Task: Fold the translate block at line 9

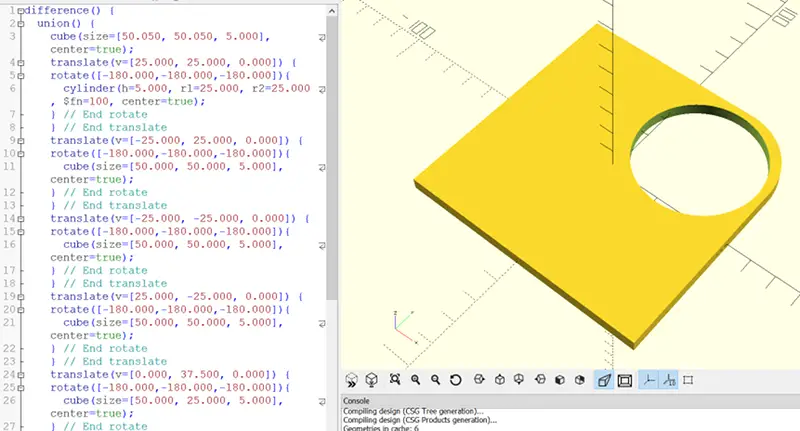Action: [20, 140]
